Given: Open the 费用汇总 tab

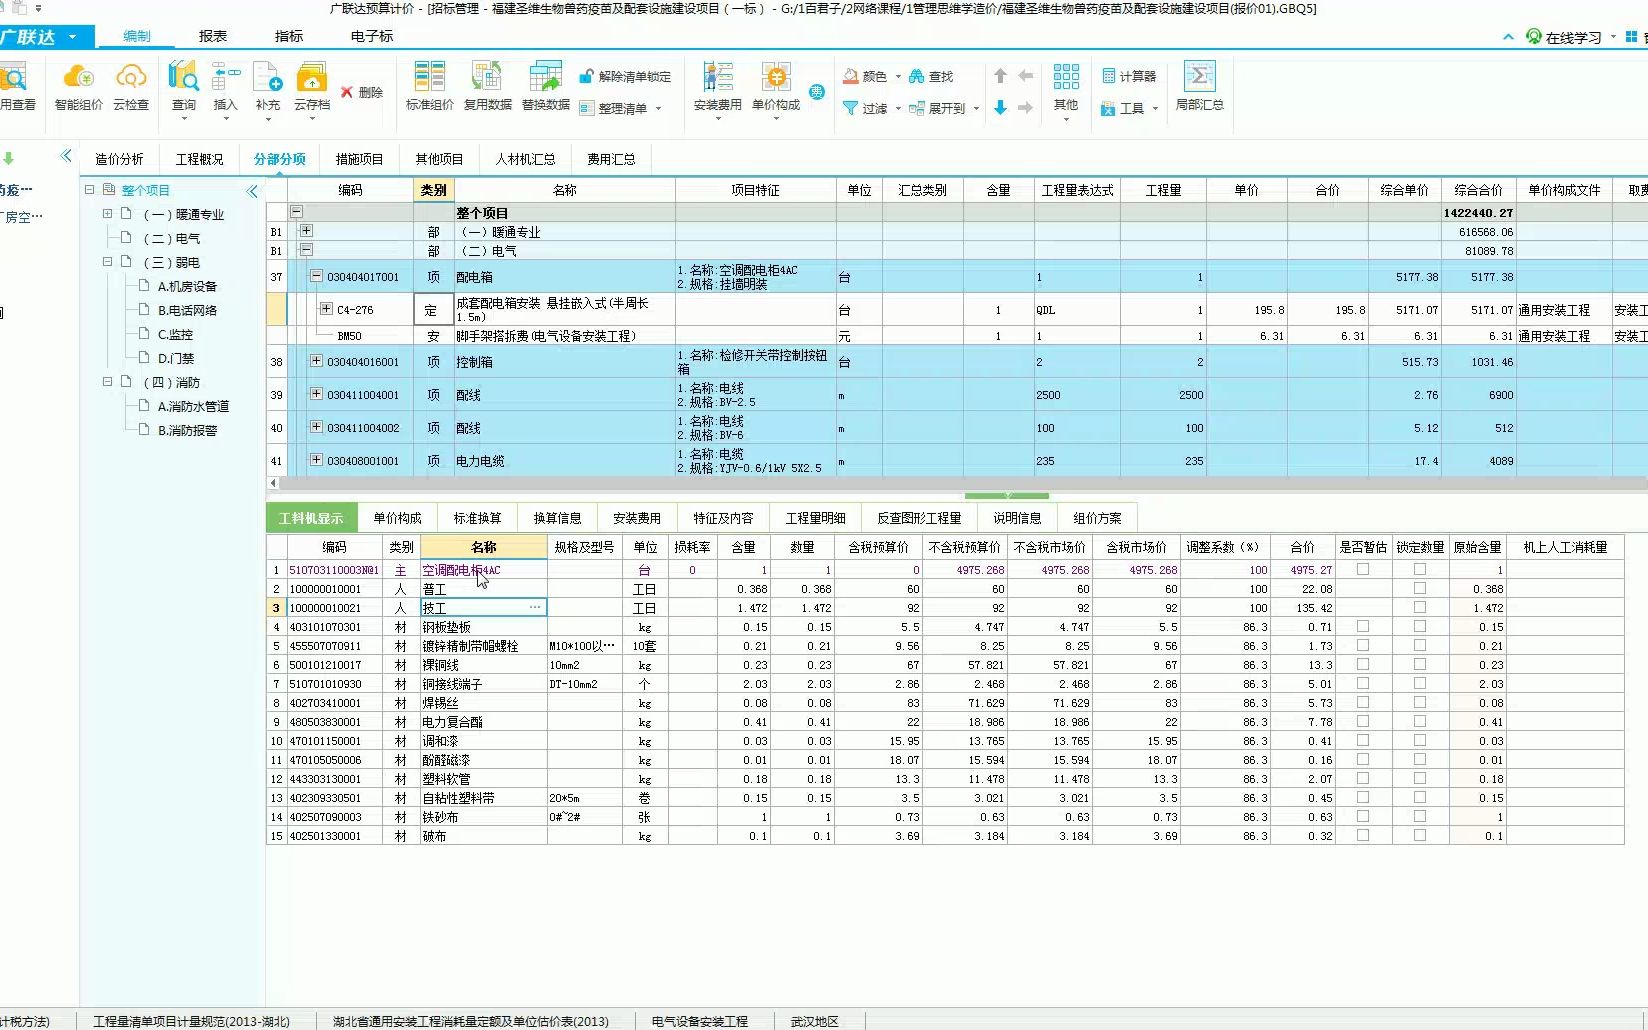Looking at the screenshot, I should [611, 159].
